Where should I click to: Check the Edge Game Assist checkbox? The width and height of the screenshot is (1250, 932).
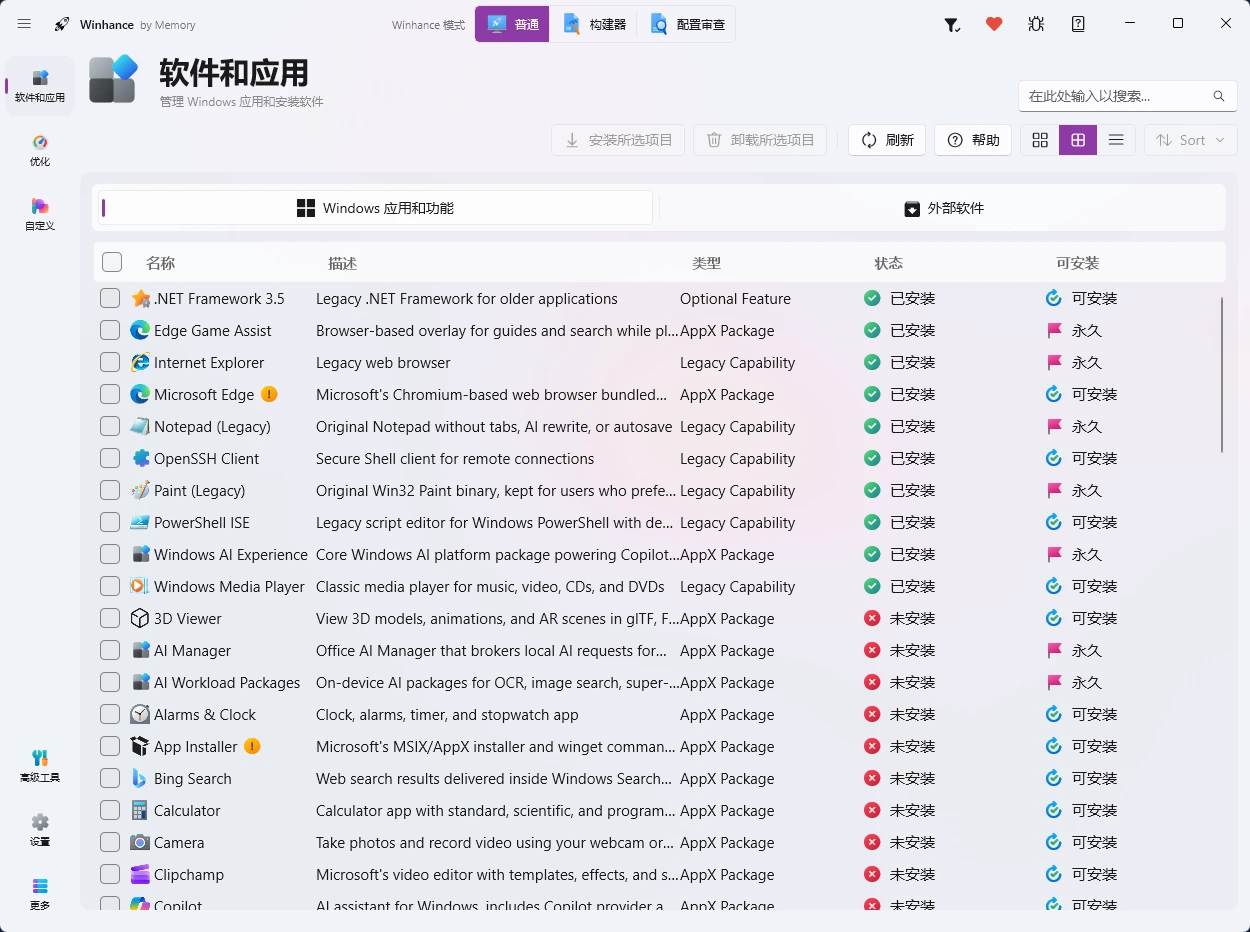[110, 330]
